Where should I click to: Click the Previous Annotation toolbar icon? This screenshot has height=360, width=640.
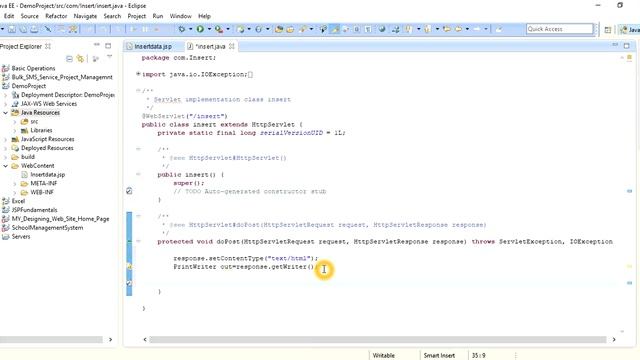[x=427, y=29]
